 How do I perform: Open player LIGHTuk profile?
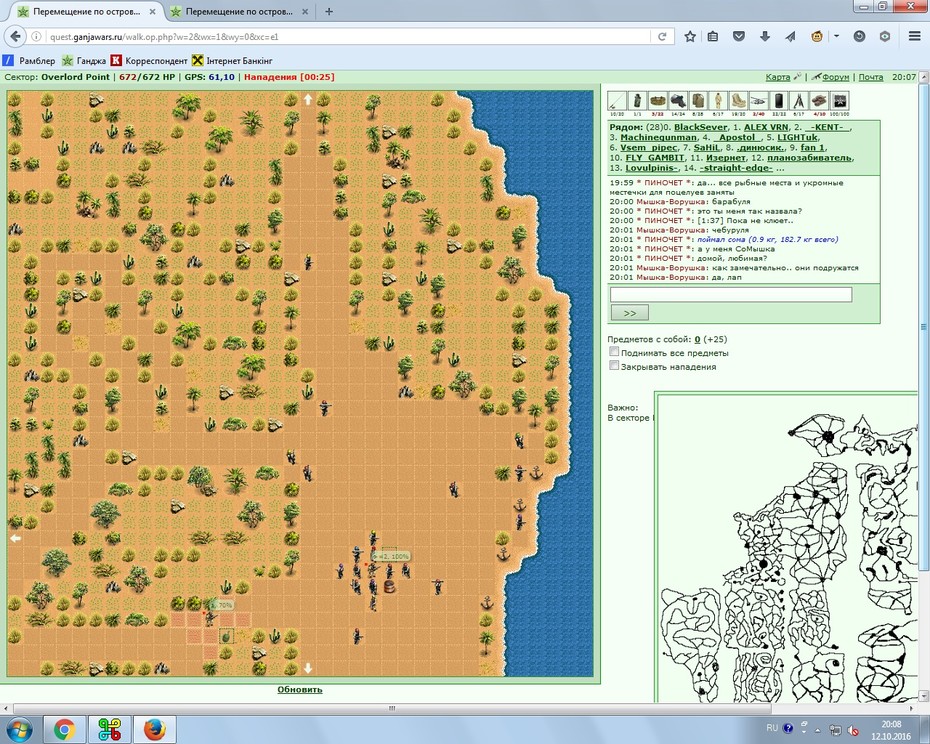pos(798,137)
